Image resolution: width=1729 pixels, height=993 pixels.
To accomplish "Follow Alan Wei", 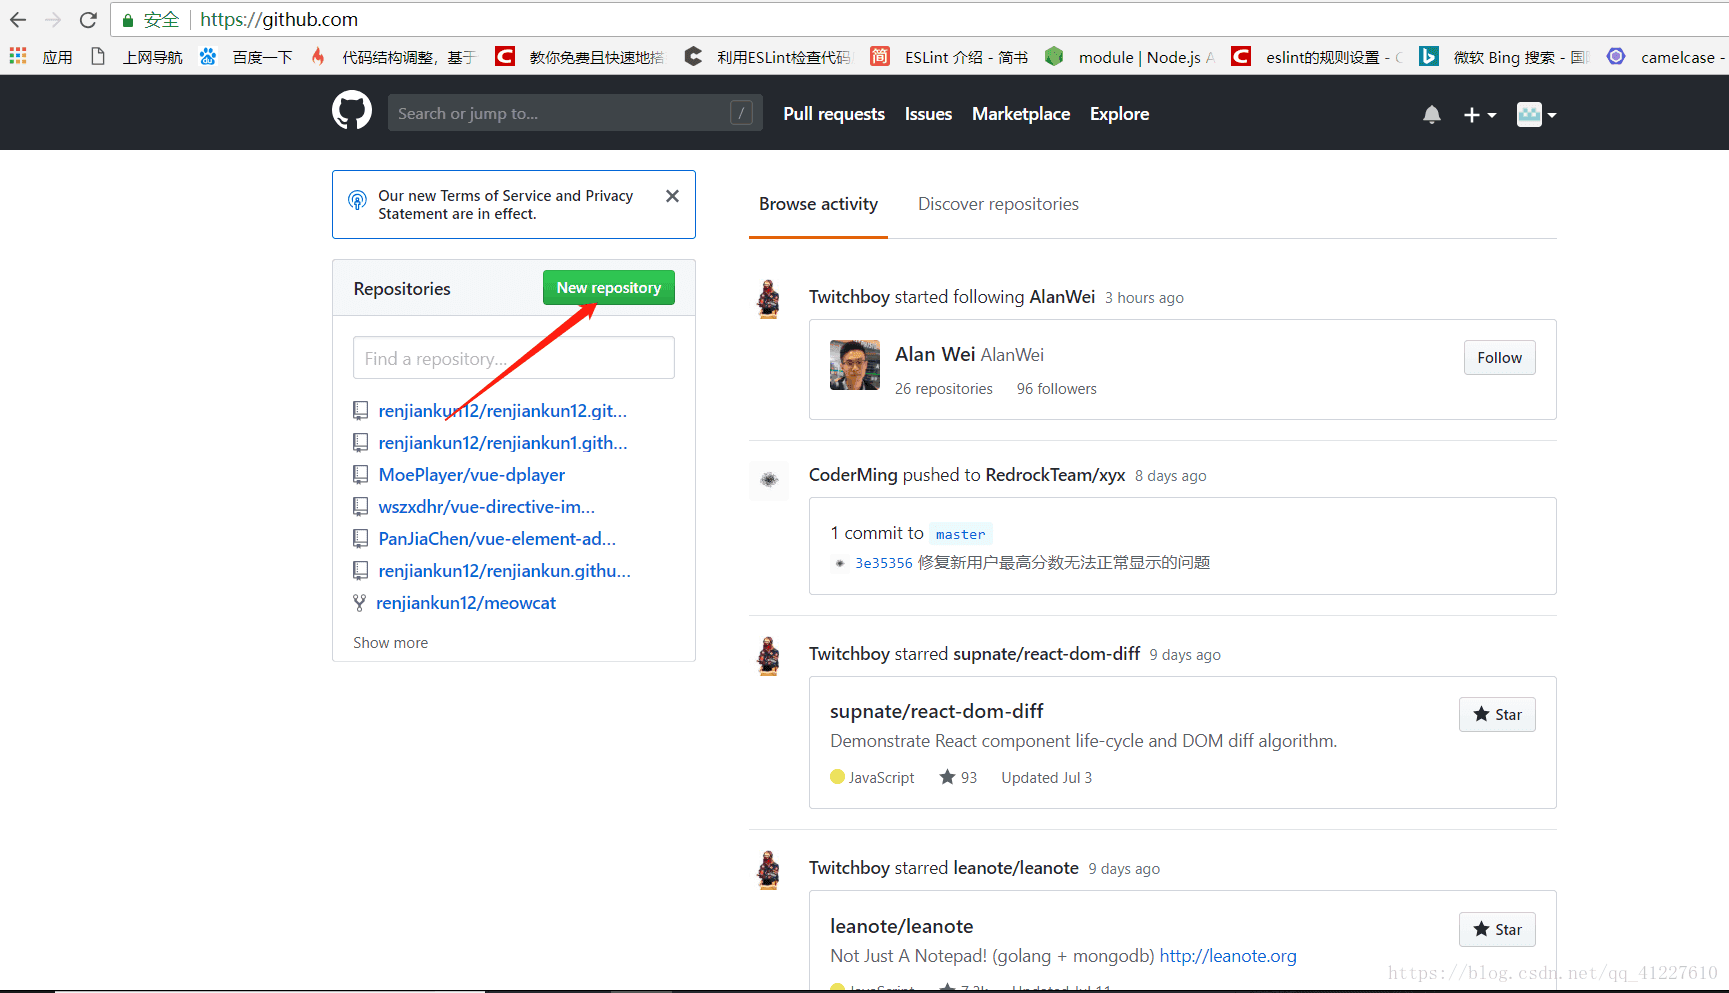I will coord(1499,358).
